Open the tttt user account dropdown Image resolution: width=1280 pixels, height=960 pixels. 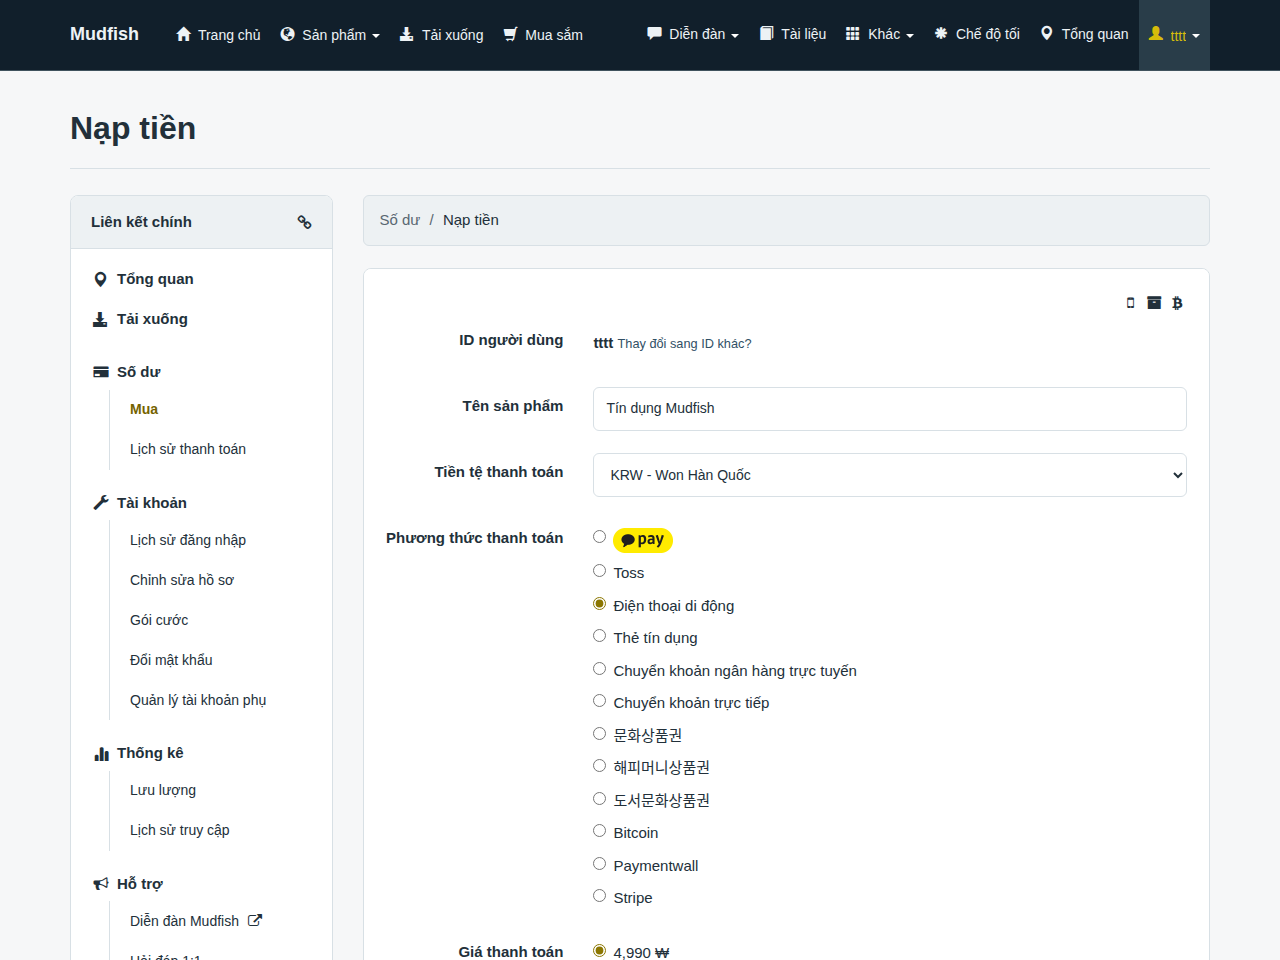click(x=1174, y=35)
